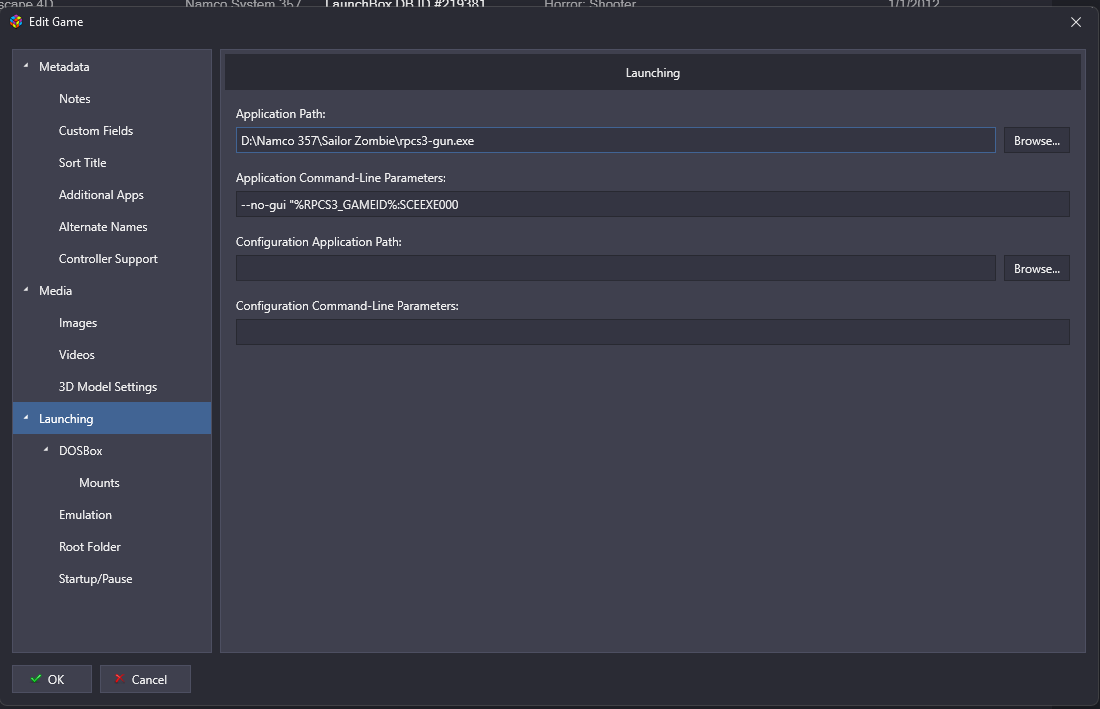This screenshot has height=709, width=1100.
Task: Open the DOSBox settings
Action: click(x=81, y=451)
